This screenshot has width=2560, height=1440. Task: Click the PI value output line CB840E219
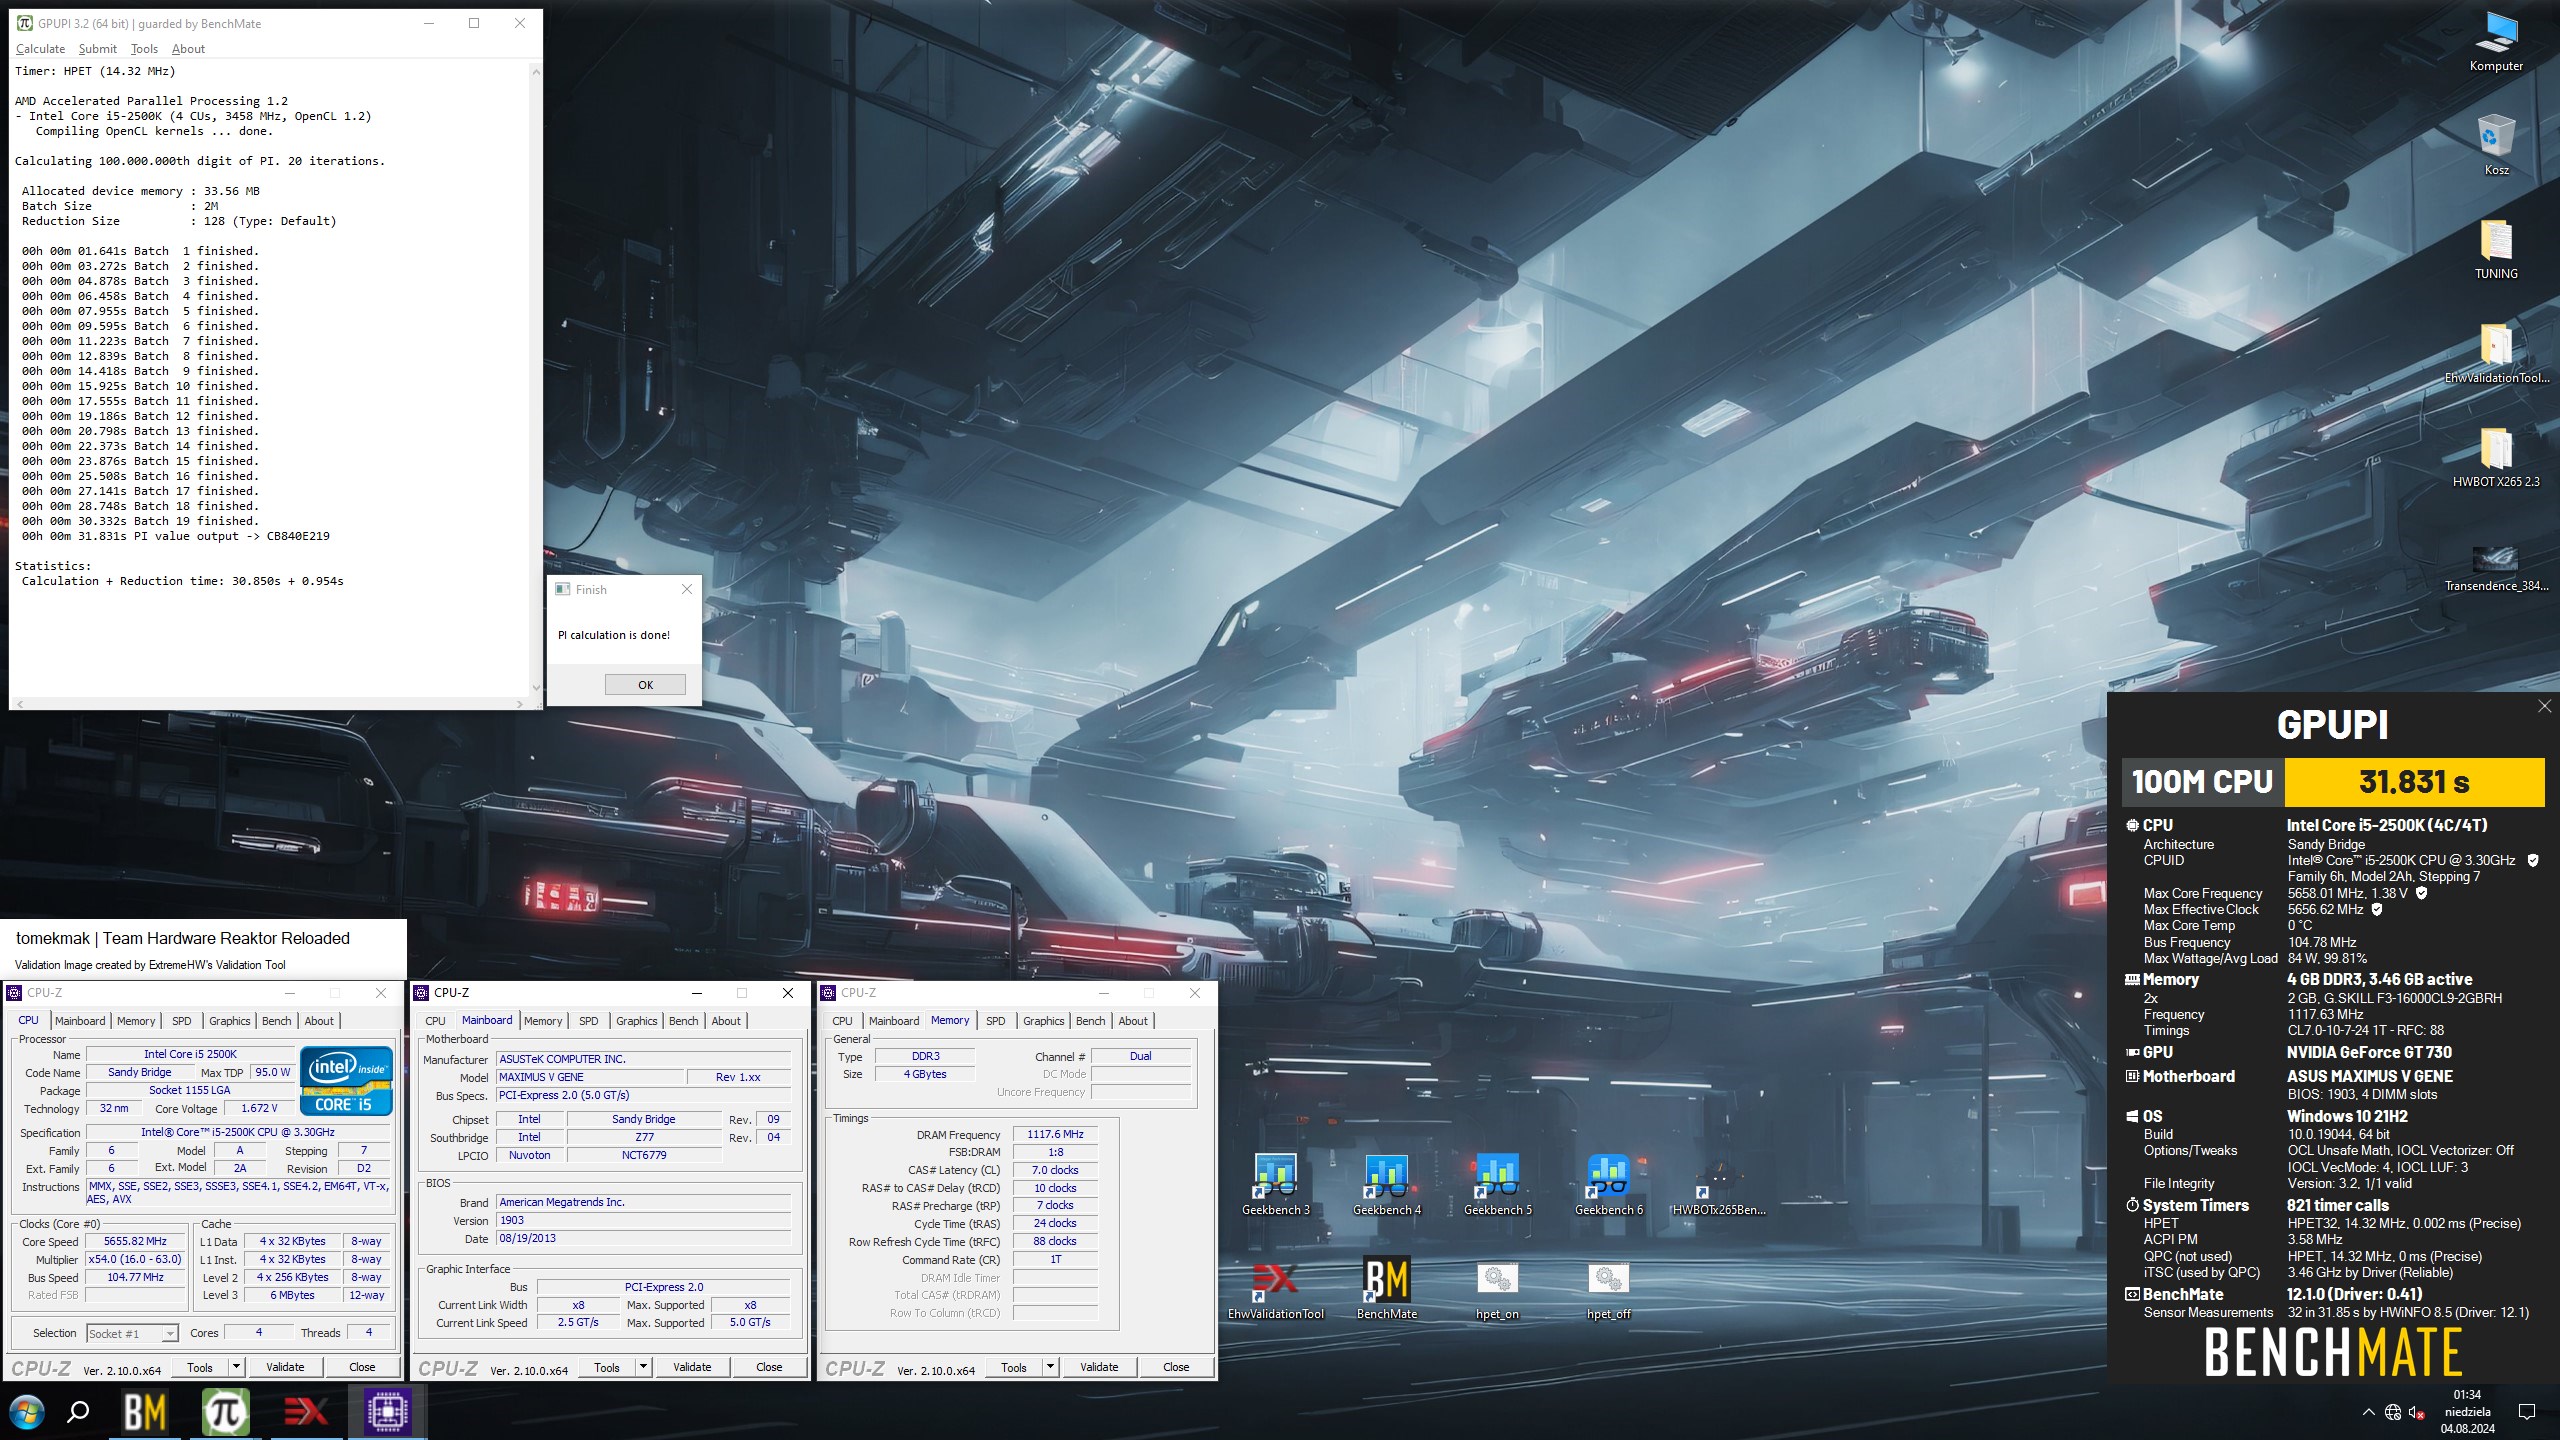176,536
